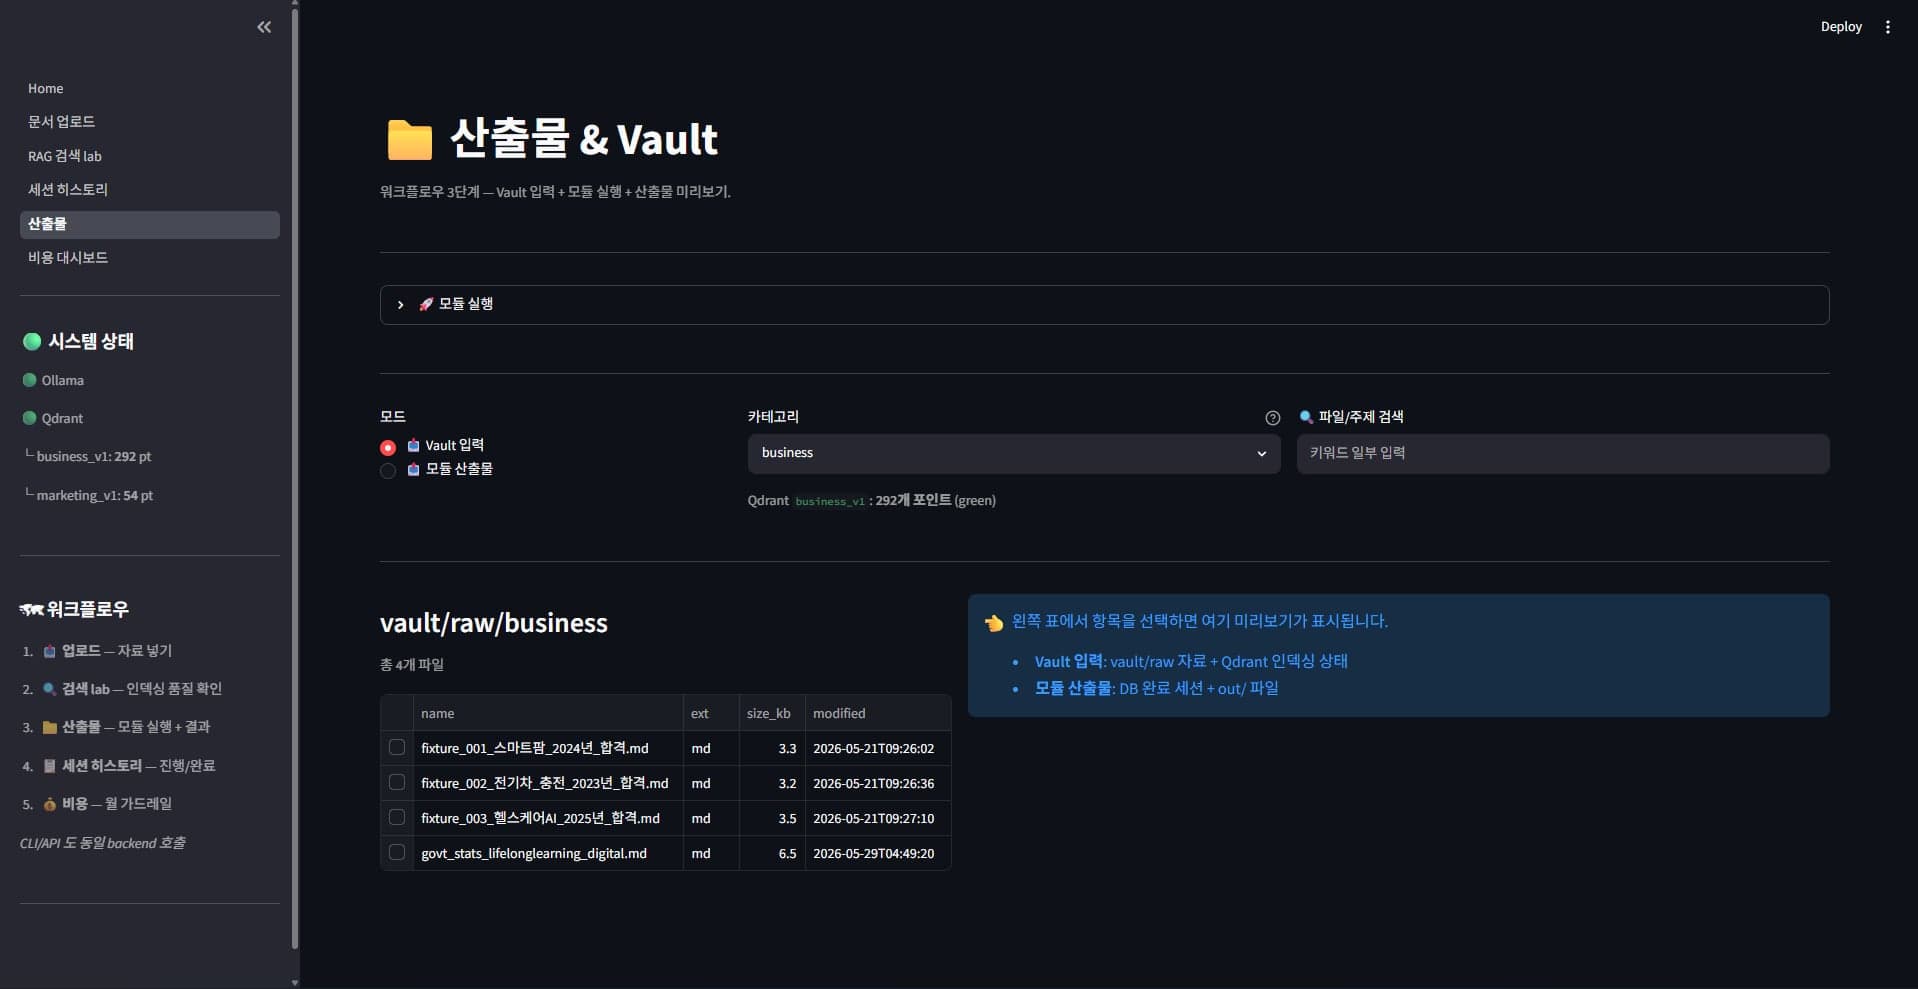
Task: Click the folder icon in workflow step 3
Action: [49, 727]
